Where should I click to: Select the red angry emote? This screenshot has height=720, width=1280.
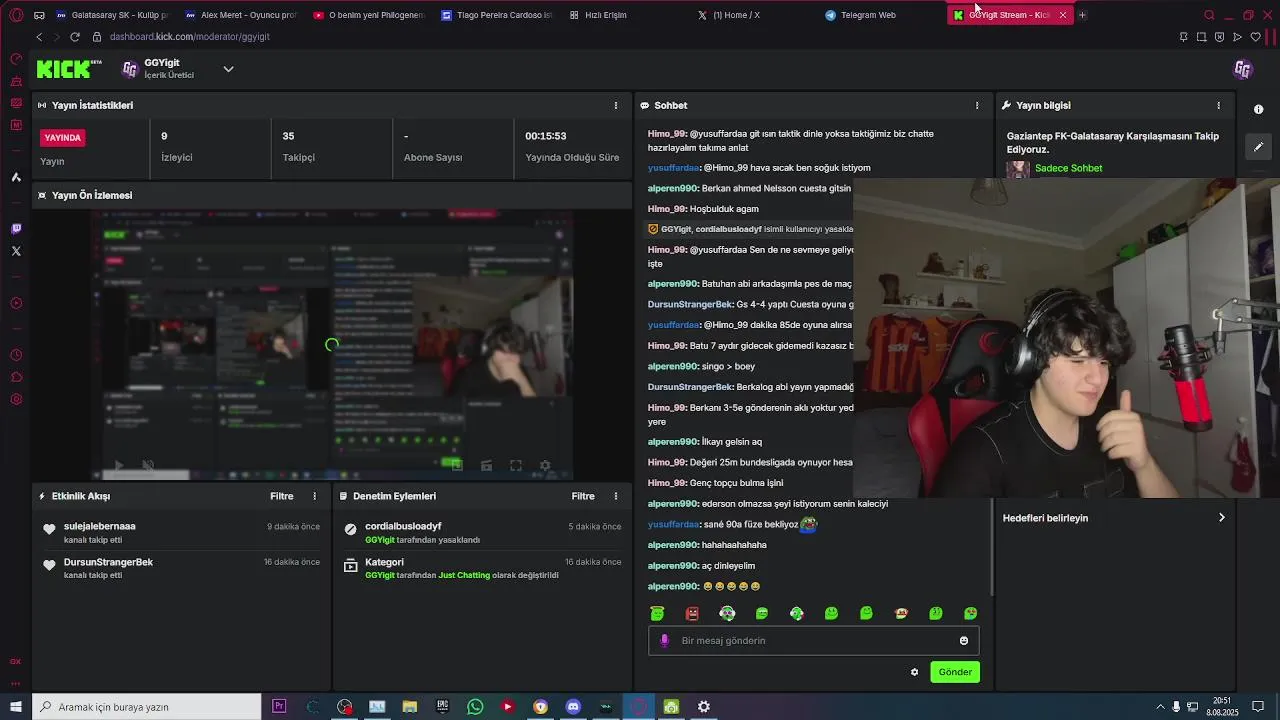pyautogui.click(x=692, y=613)
